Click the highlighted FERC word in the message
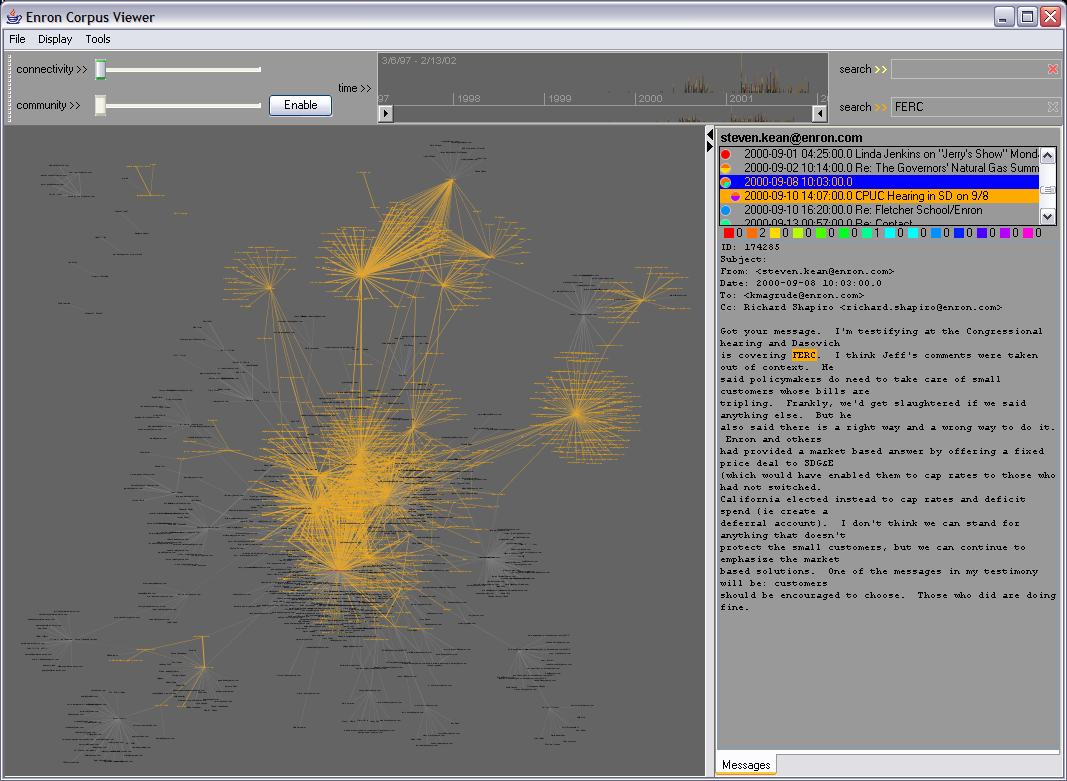 pyautogui.click(x=804, y=355)
